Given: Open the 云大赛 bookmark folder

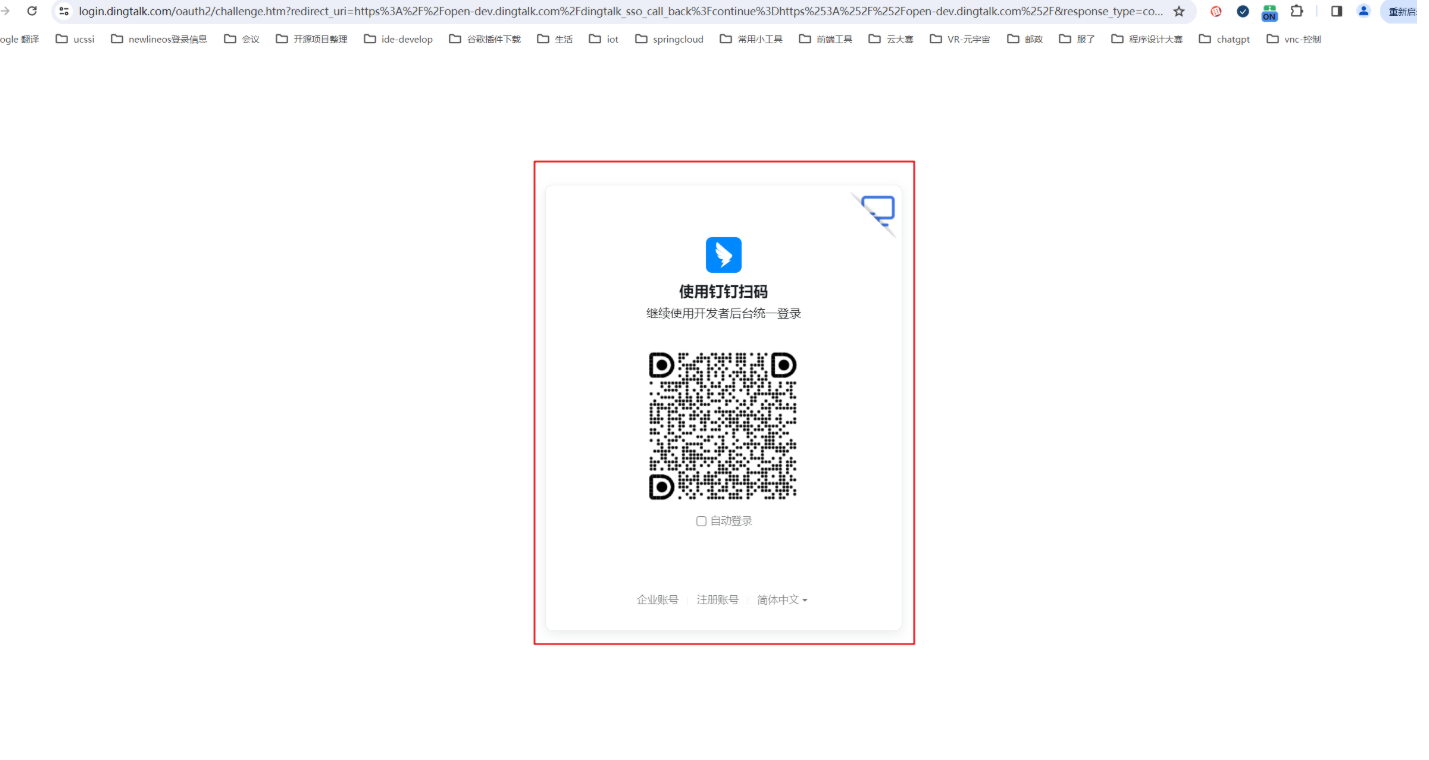Looking at the screenshot, I should pos(891,39).
